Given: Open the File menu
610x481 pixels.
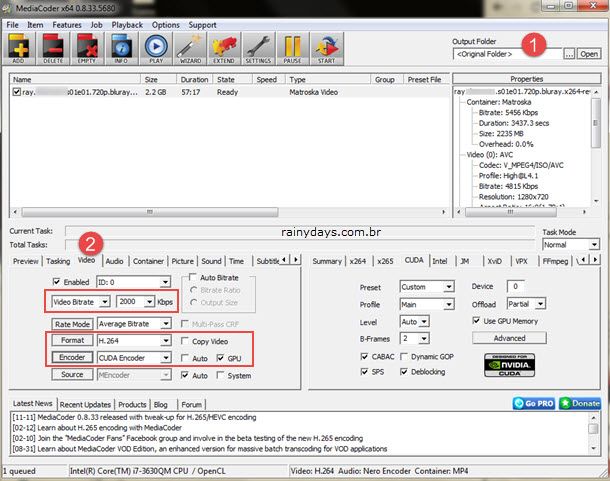Looking at the screenshot, I should [x=12, y=25].
